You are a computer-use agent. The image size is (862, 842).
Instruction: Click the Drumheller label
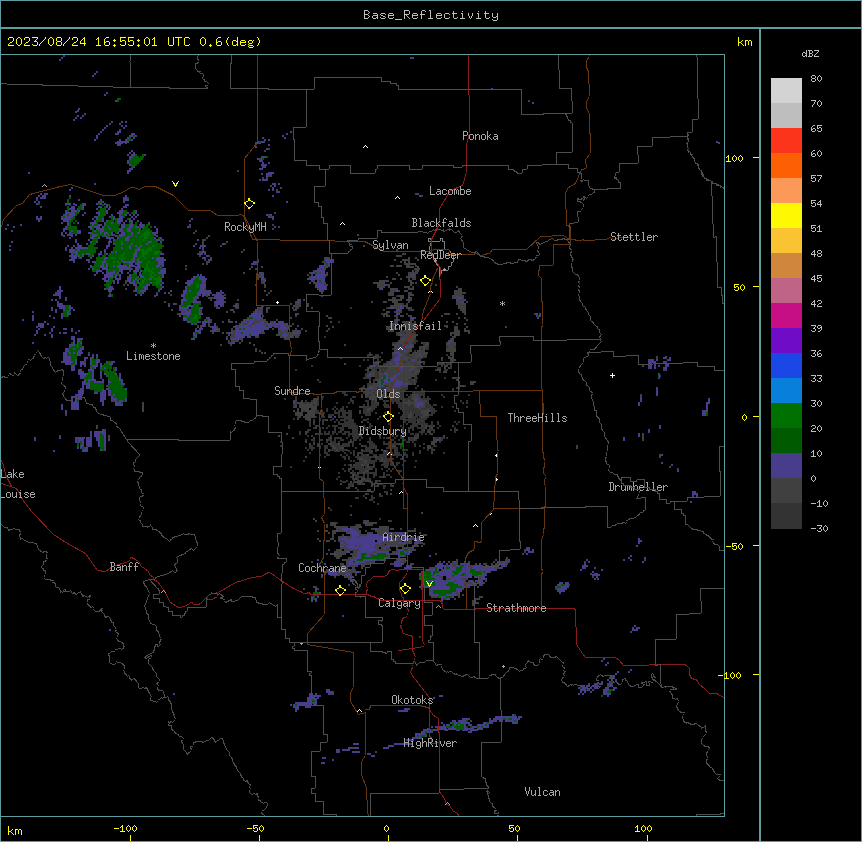[x=638, y=487]
